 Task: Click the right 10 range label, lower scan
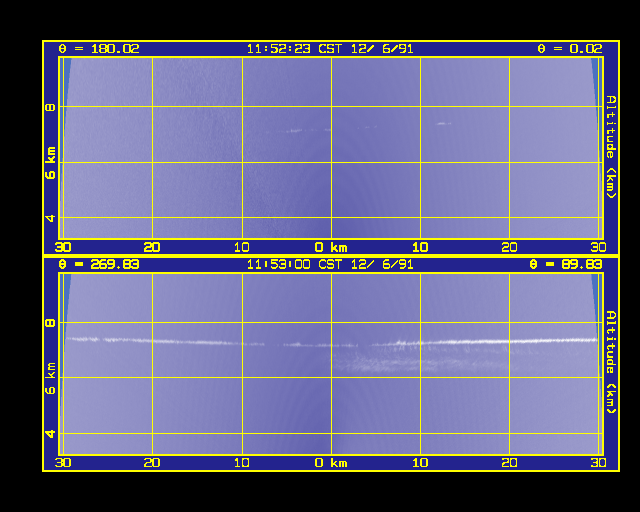(x=420, y=463)
